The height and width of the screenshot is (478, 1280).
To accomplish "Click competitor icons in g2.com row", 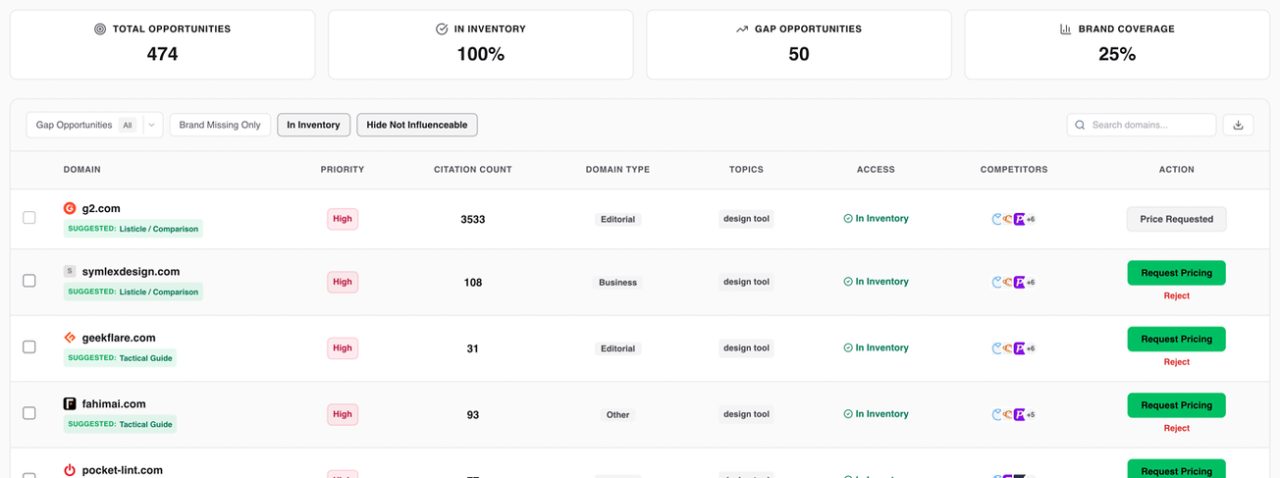I will tap(1013, 219).
